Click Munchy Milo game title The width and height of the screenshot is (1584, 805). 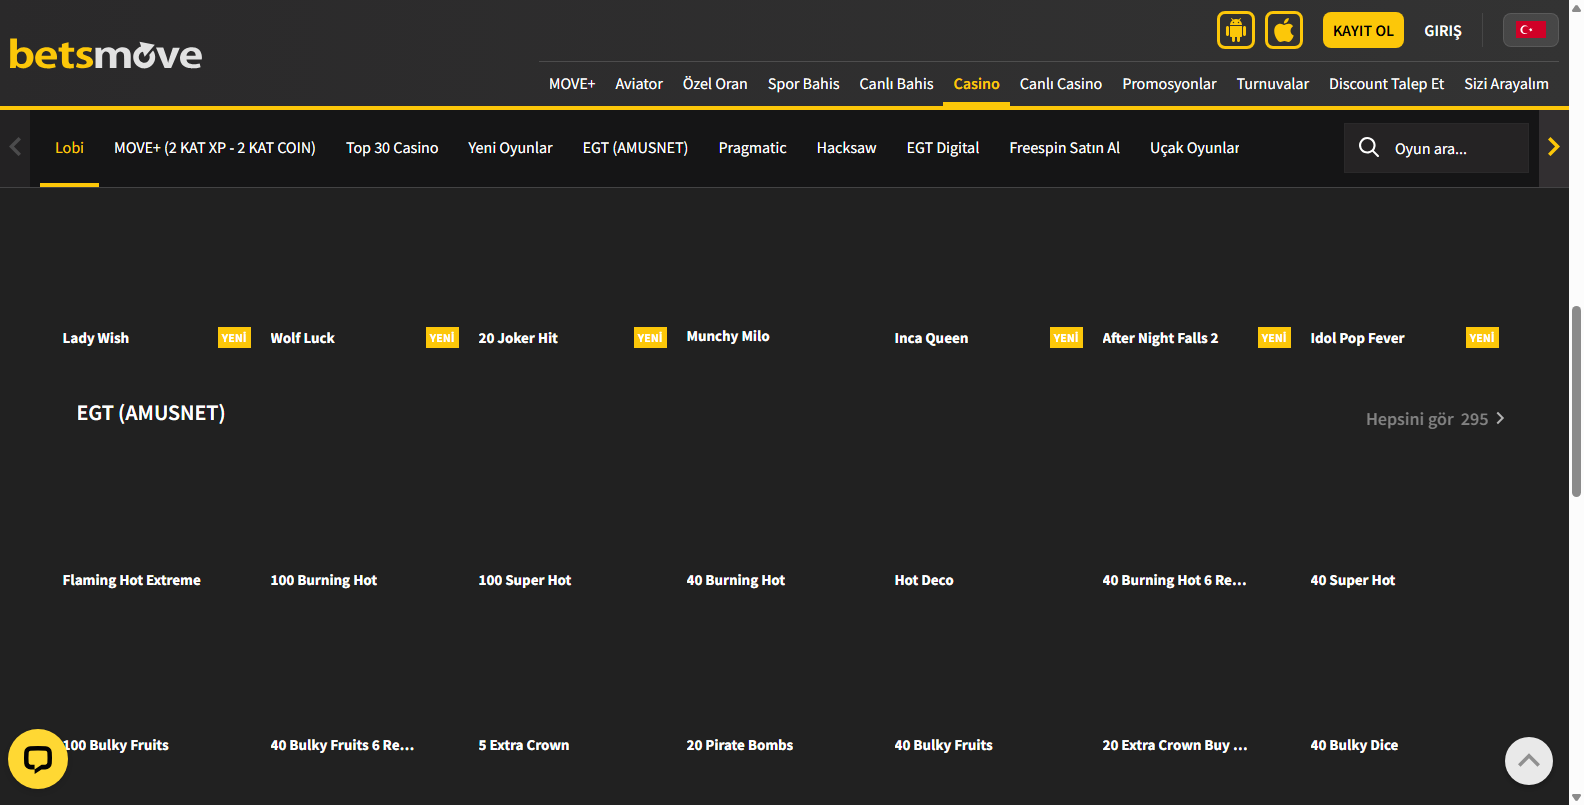pyautogui.click(x=728, y=336)
